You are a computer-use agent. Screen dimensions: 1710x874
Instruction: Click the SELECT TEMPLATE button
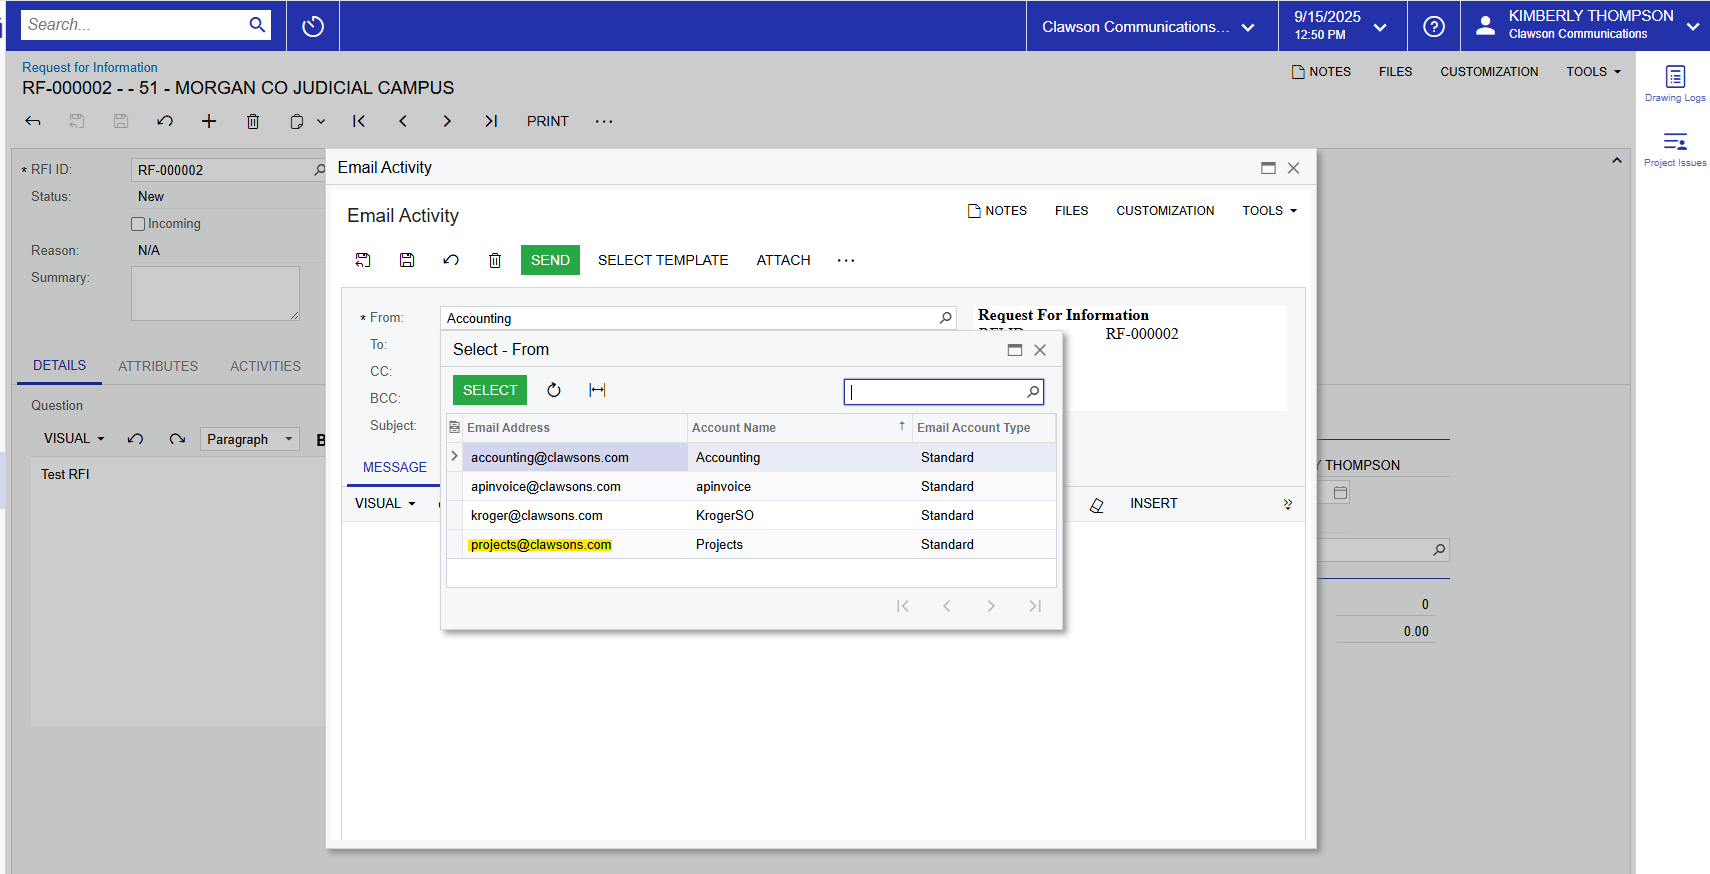pyautogui.click(x=663, y=260)
